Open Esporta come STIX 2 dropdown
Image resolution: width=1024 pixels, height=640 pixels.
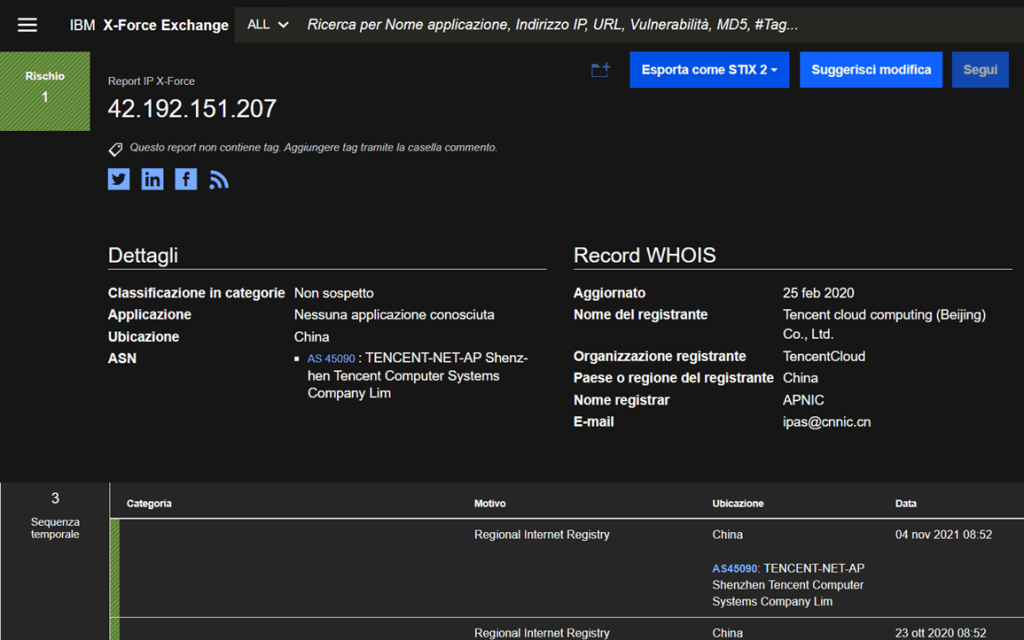709,70
